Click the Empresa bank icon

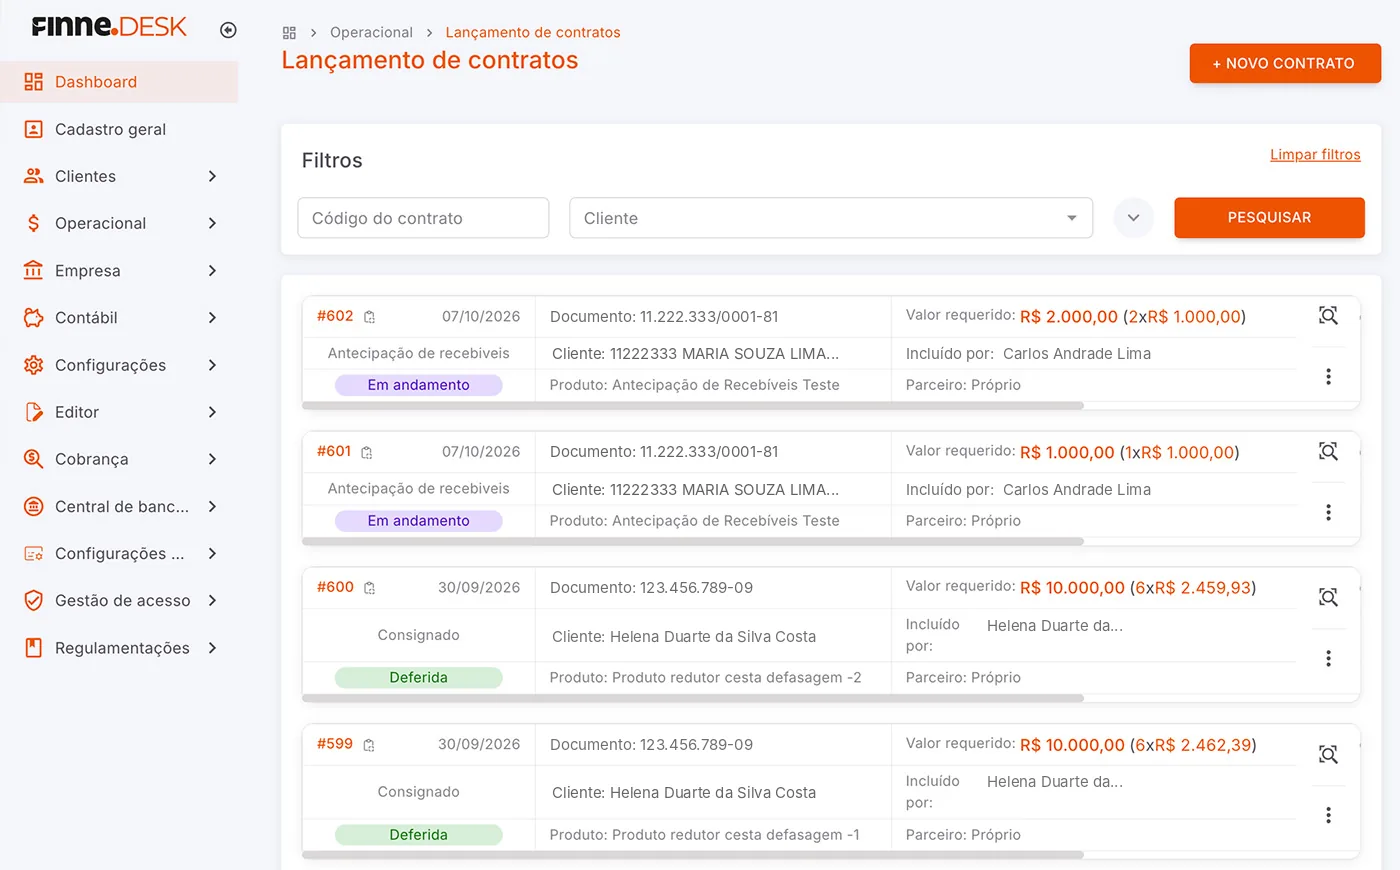(33, 270)
